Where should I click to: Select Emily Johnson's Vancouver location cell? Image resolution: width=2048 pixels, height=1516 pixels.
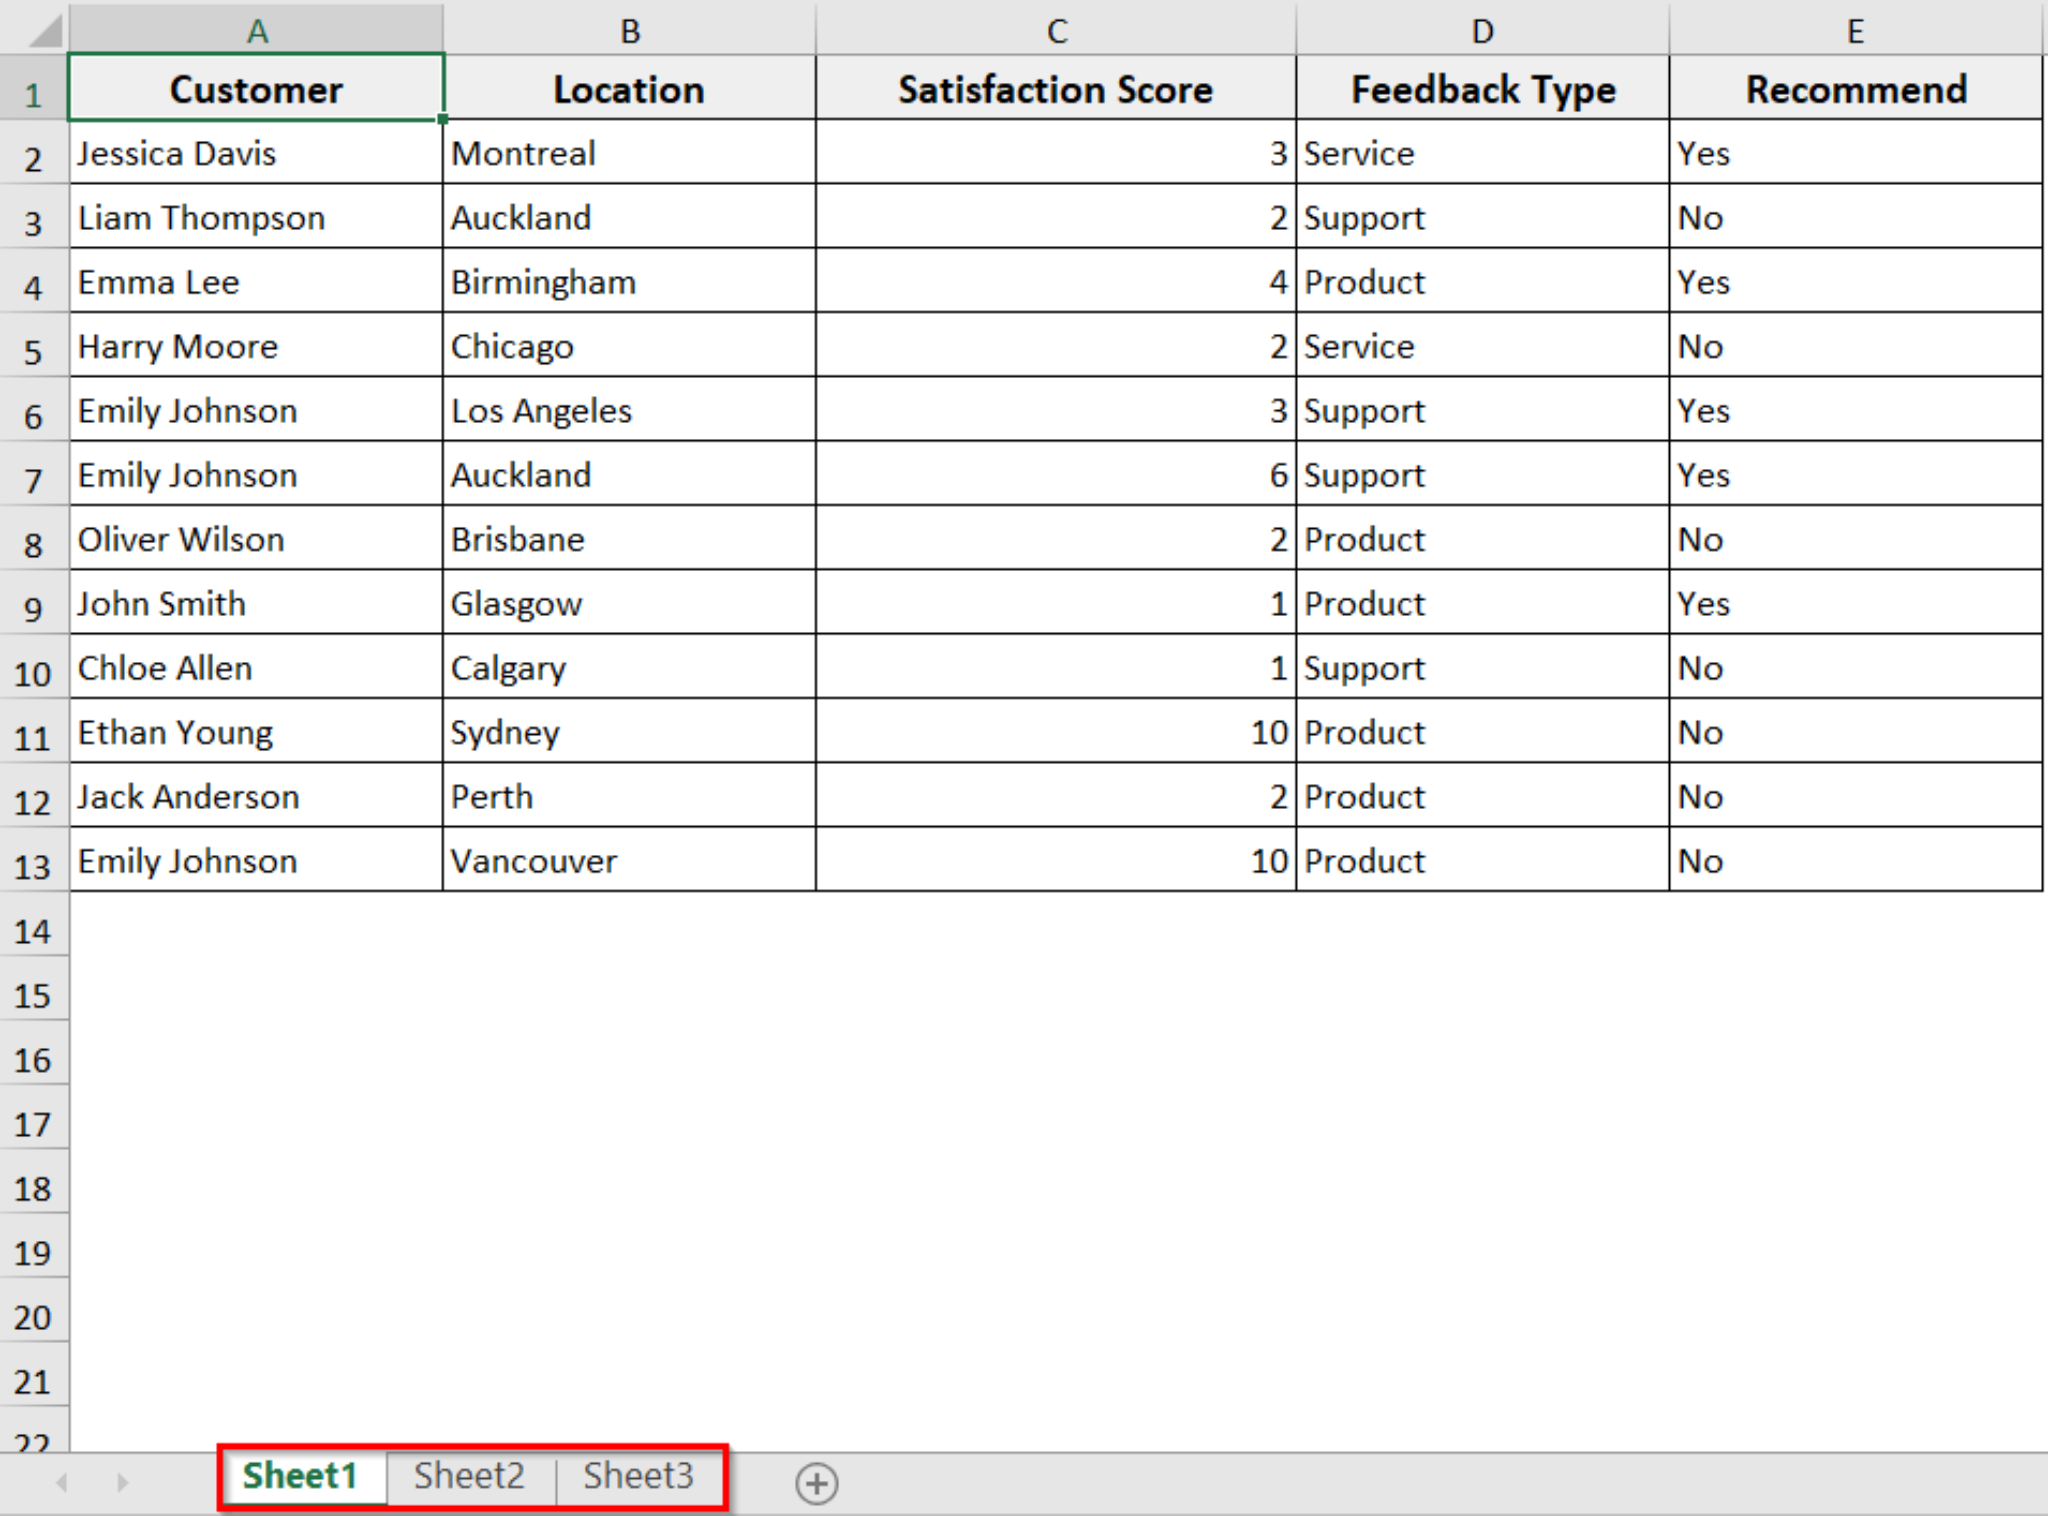tap(628, 862)
